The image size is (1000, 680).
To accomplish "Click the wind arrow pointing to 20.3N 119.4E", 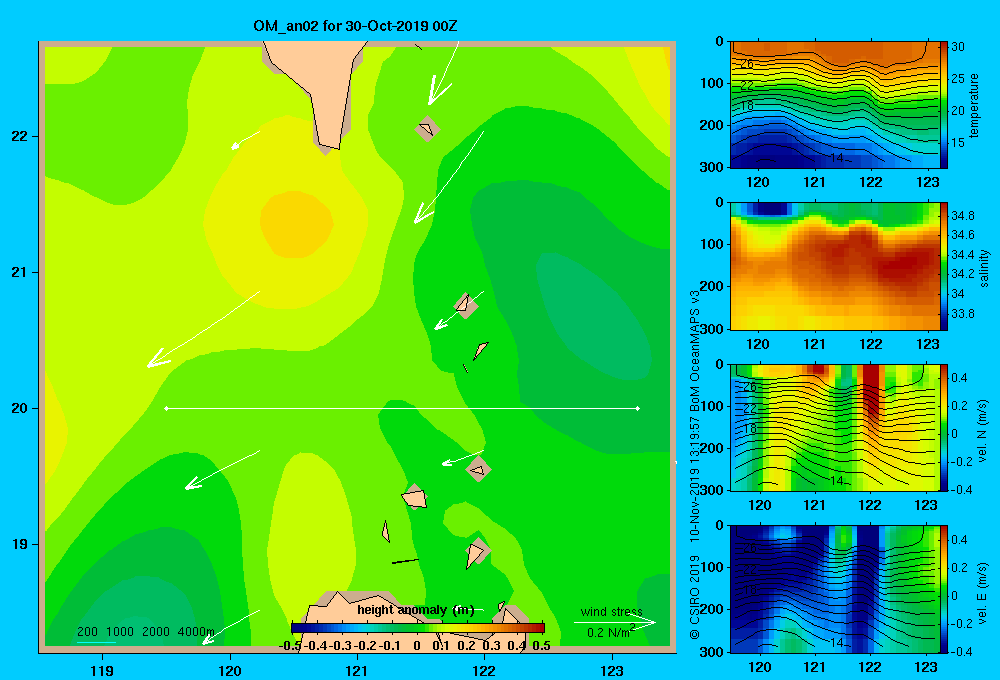I will pos(203,329).
